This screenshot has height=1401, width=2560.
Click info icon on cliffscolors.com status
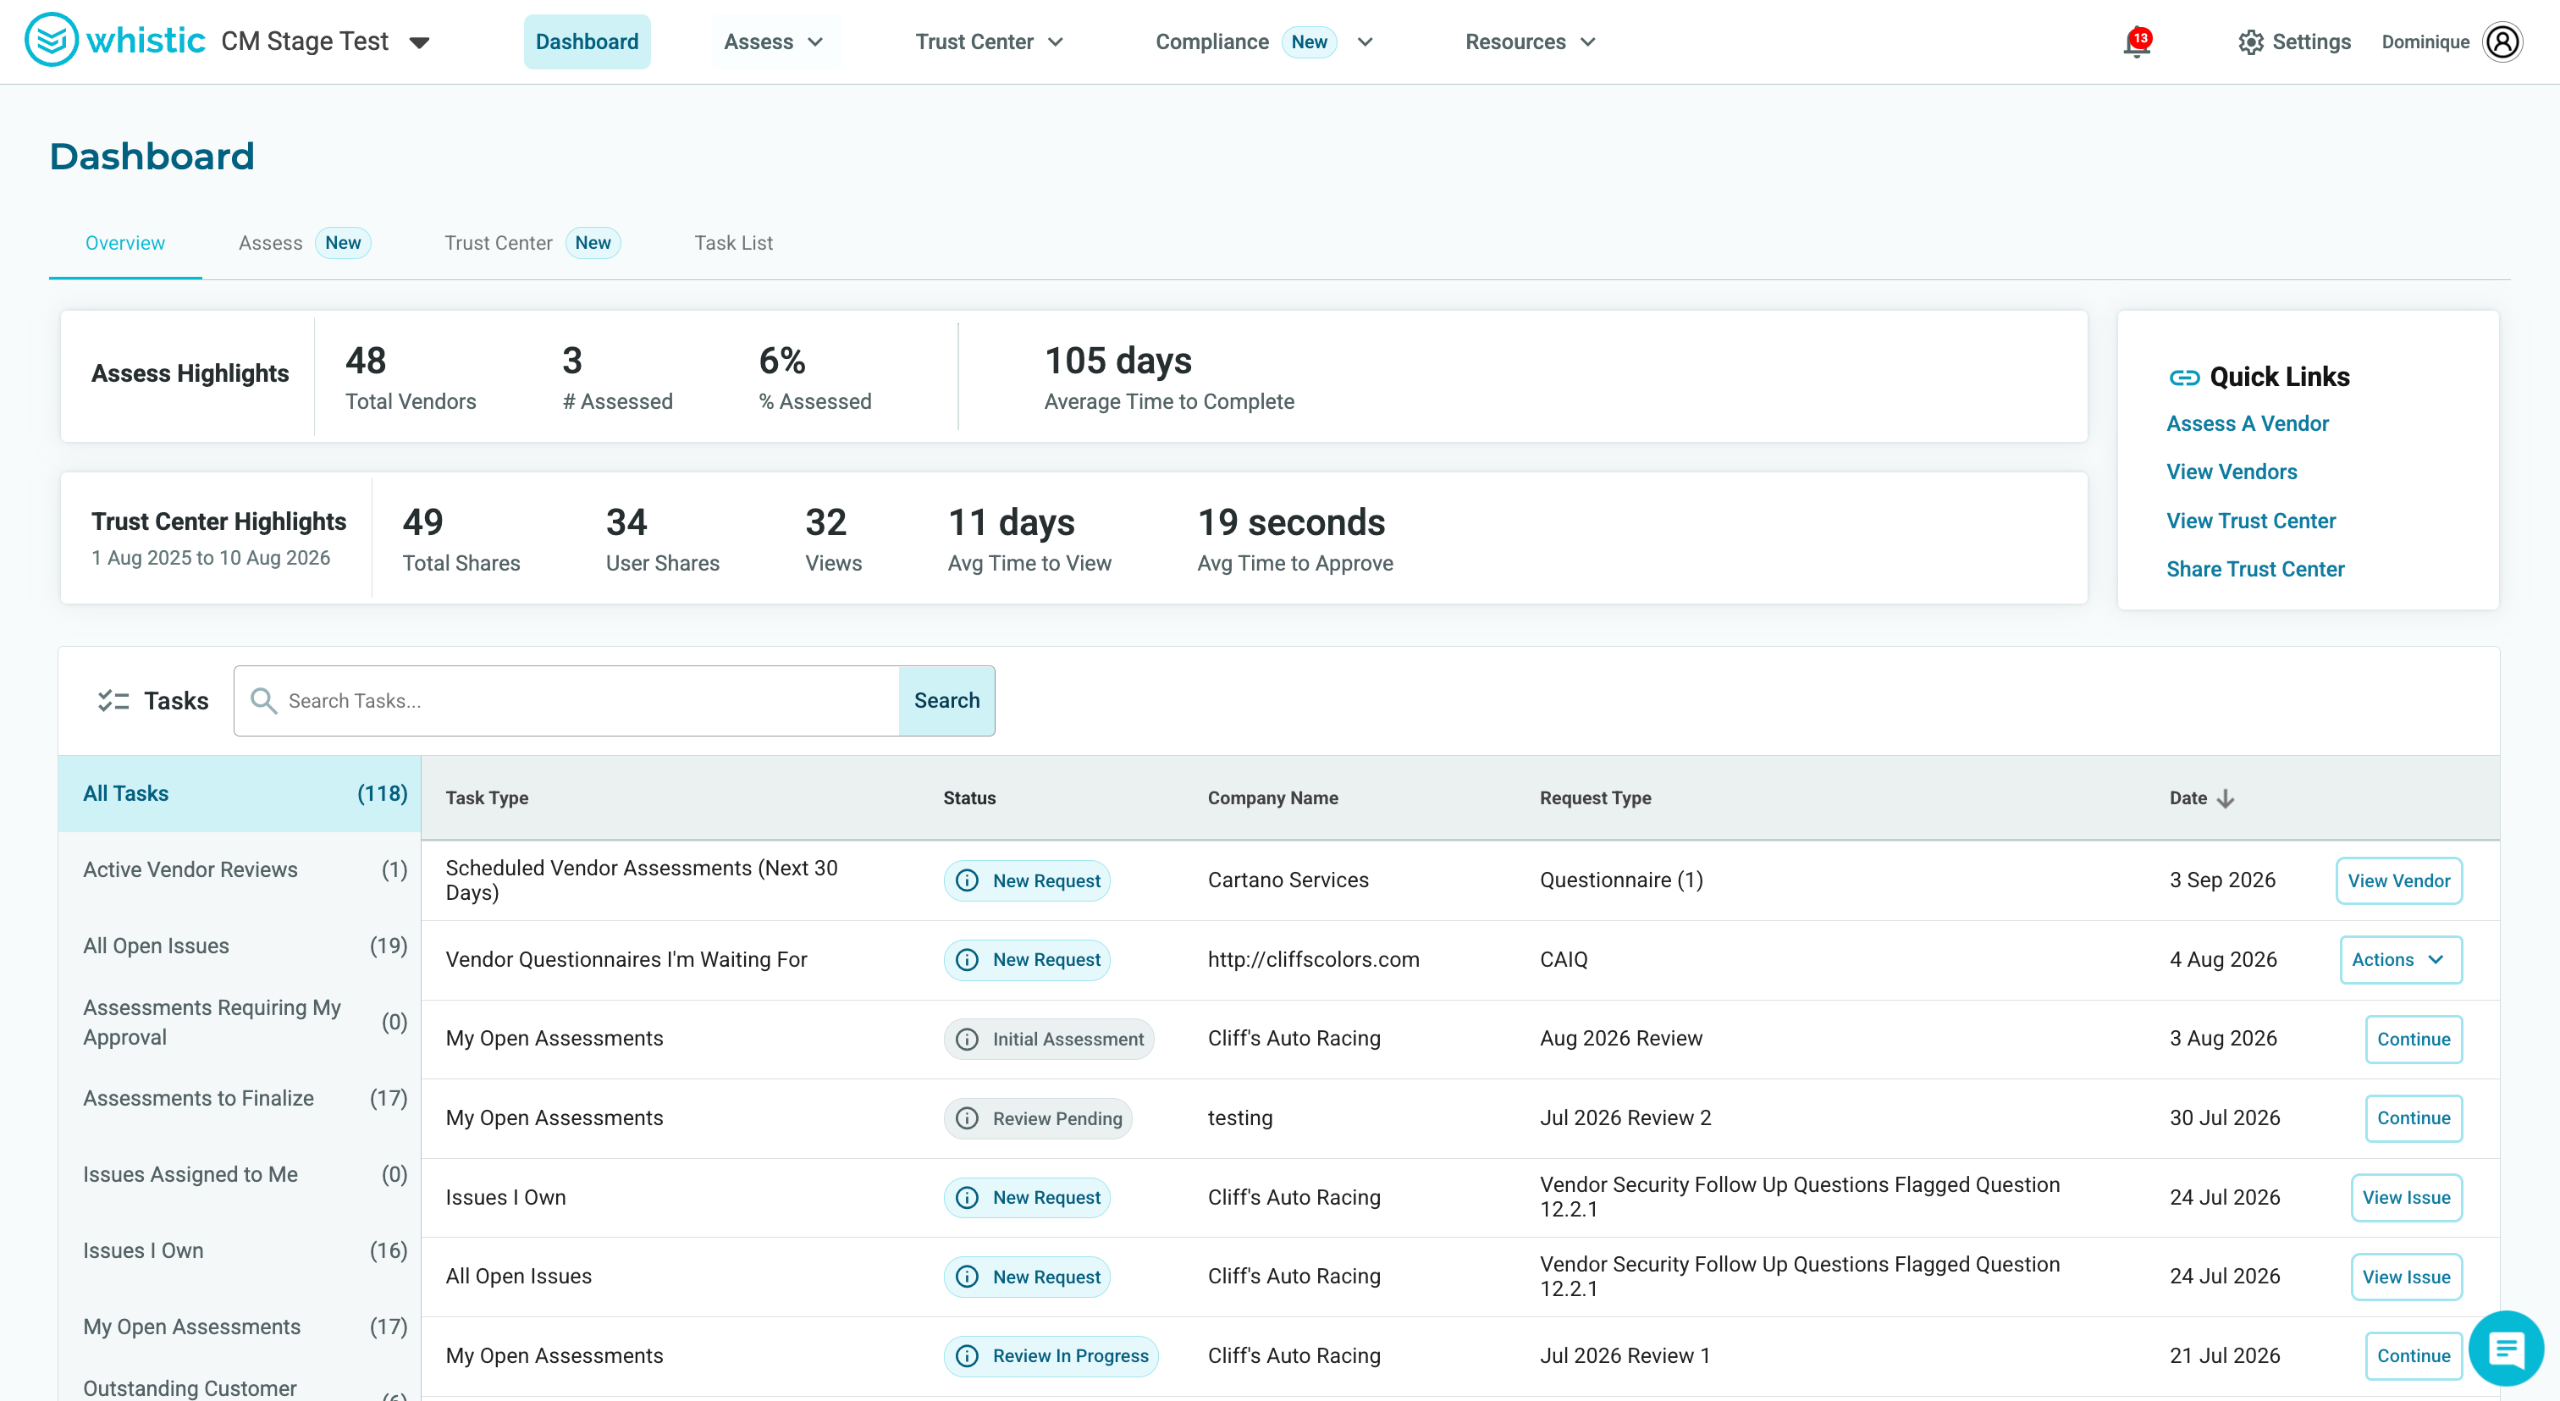[967, 960]
